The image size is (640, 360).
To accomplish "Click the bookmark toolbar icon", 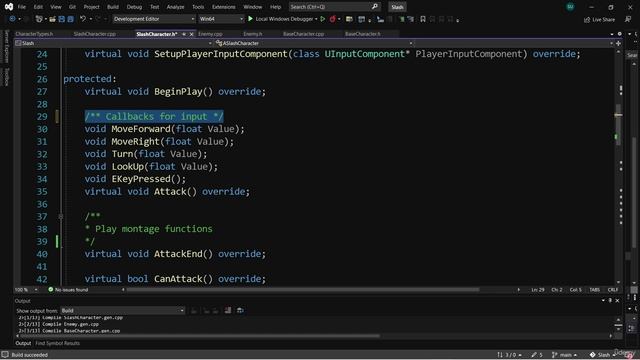I will coord(423,19).
